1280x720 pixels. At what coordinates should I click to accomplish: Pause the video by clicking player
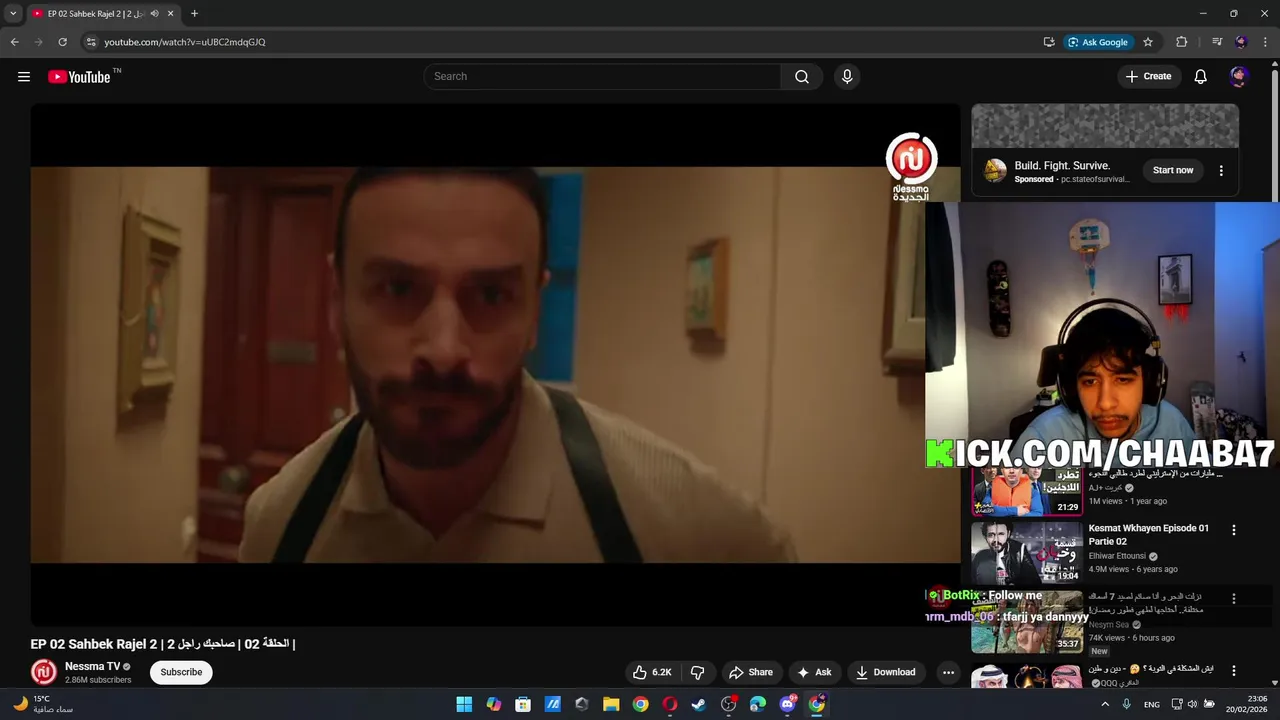[495, 364]
